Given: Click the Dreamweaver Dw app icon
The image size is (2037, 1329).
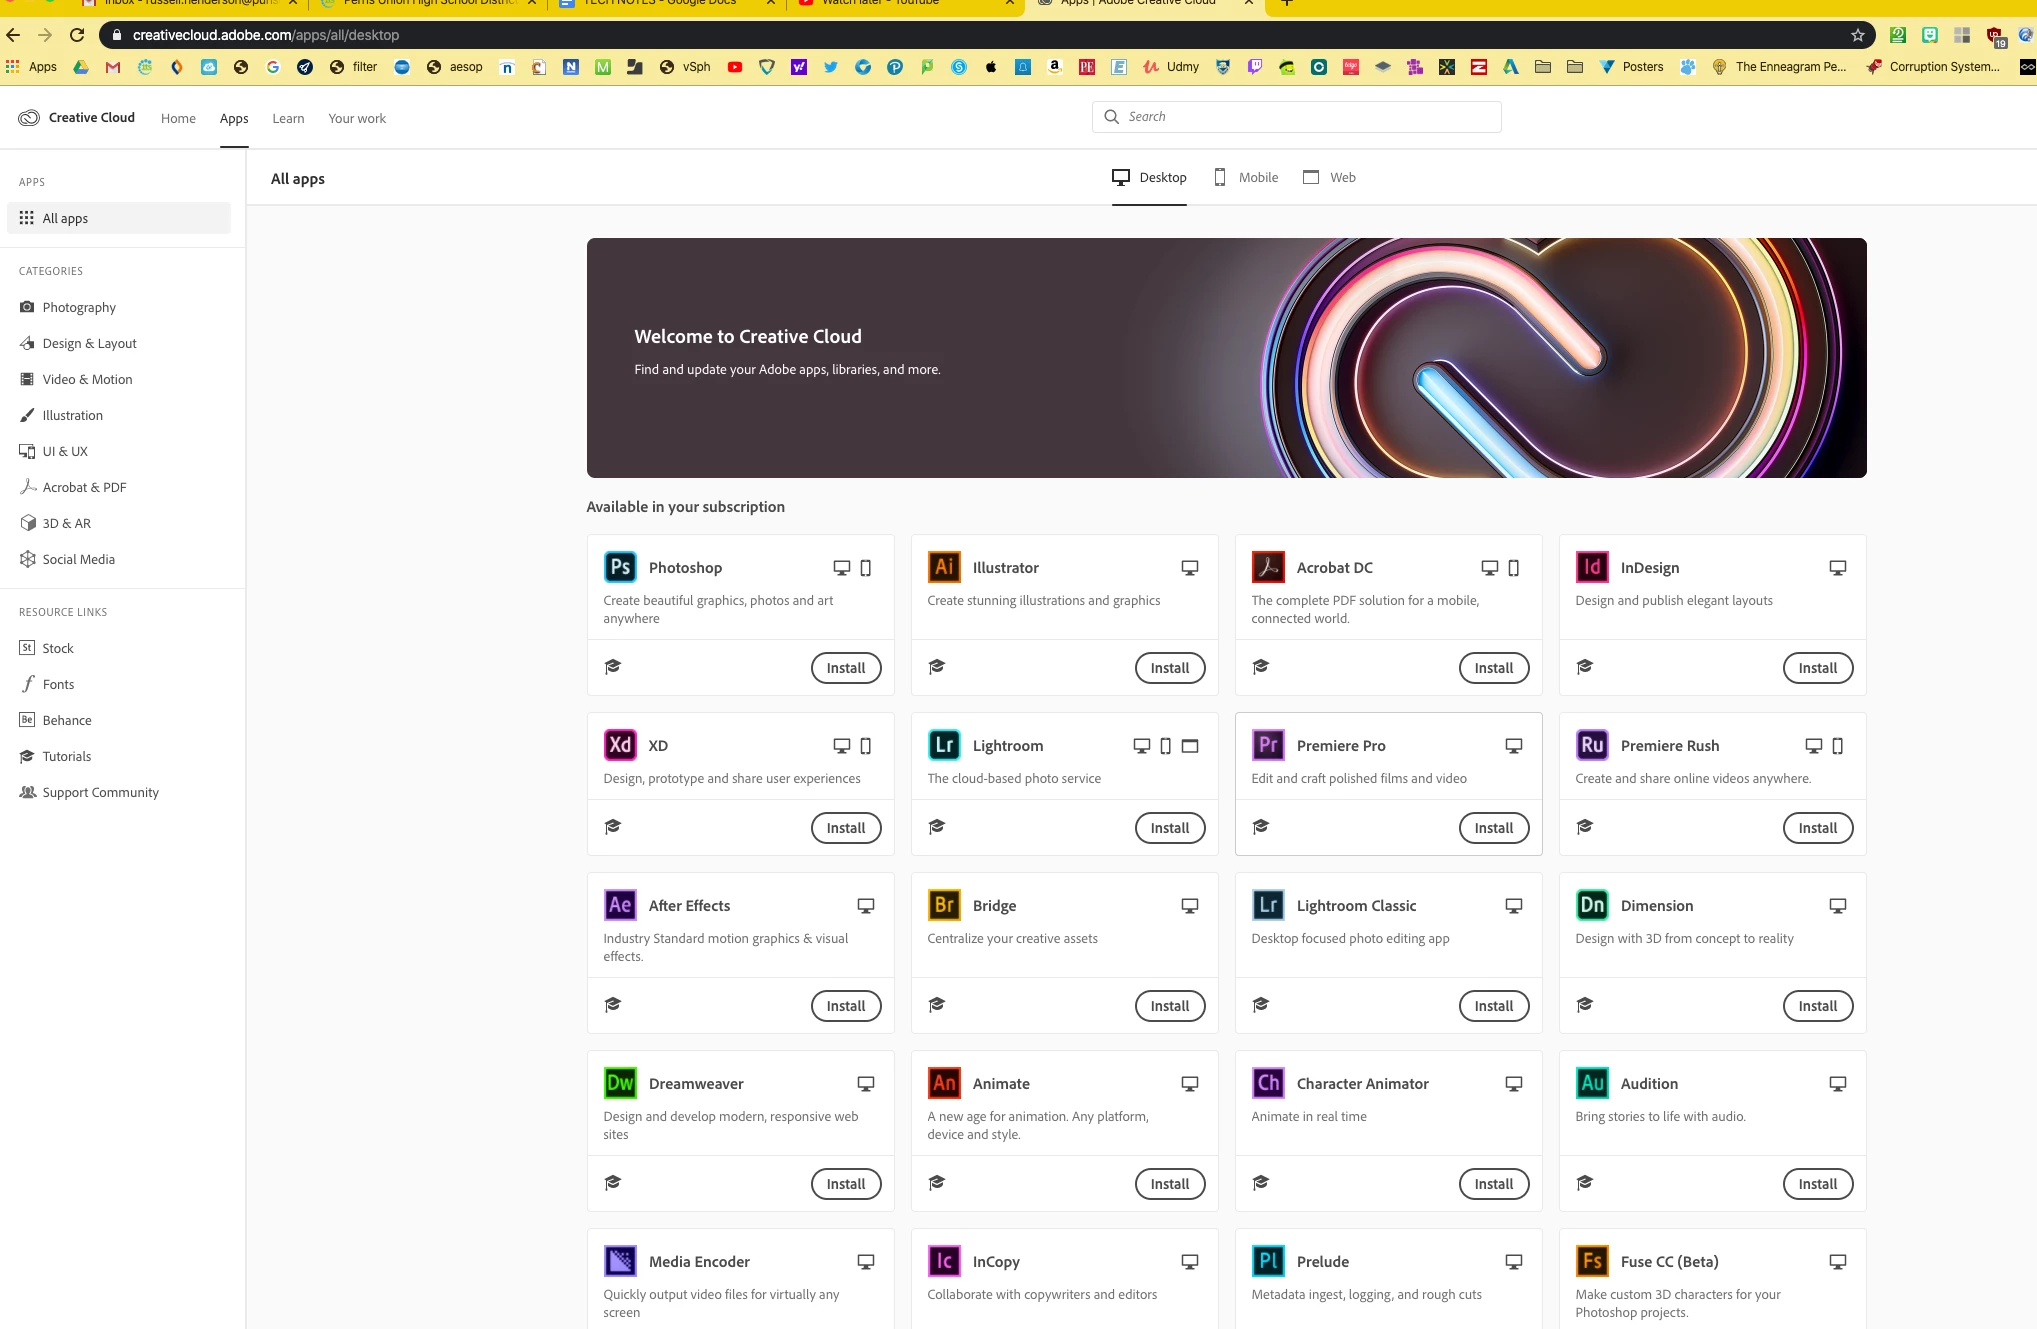Looking at the screenshot, I should coord(620,1083).
